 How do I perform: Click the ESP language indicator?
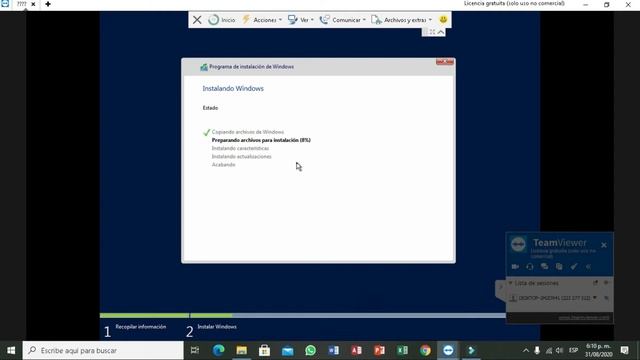[573, 350]
